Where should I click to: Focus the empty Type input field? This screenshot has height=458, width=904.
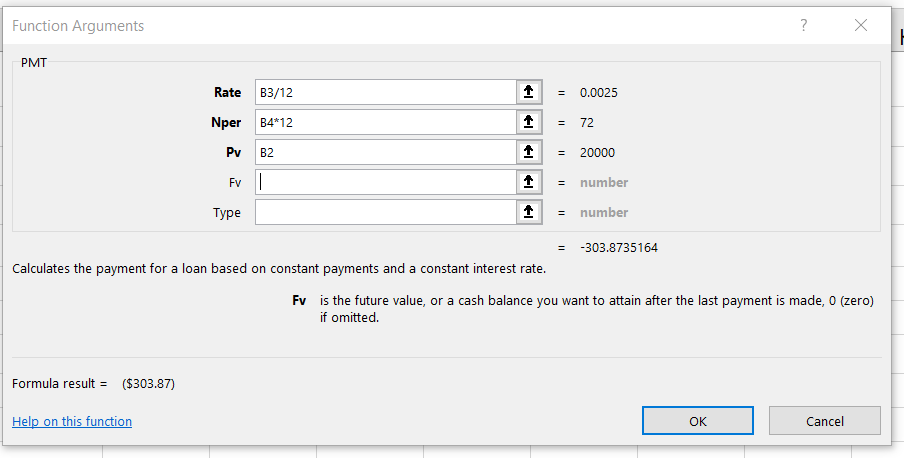click(x=386, y=212)
